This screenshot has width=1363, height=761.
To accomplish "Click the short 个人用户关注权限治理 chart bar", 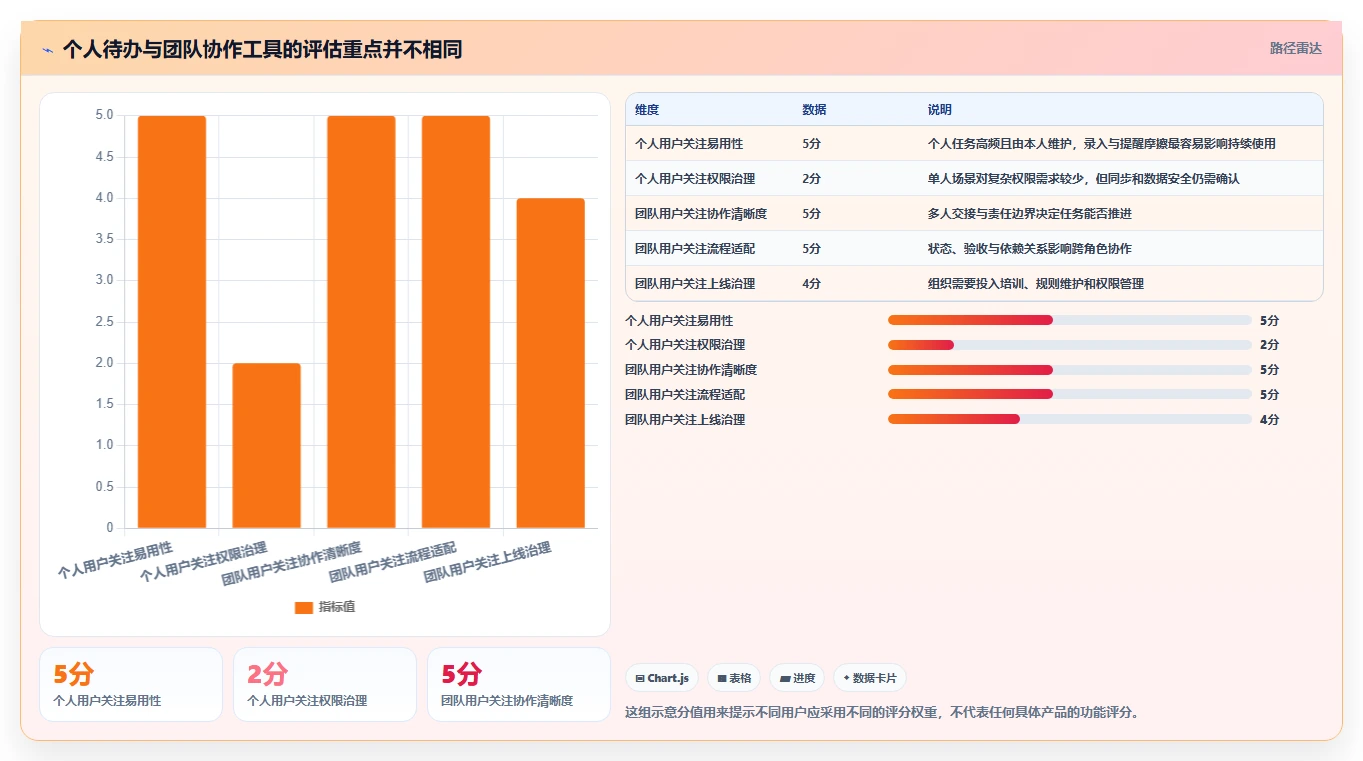I will 266,445.
